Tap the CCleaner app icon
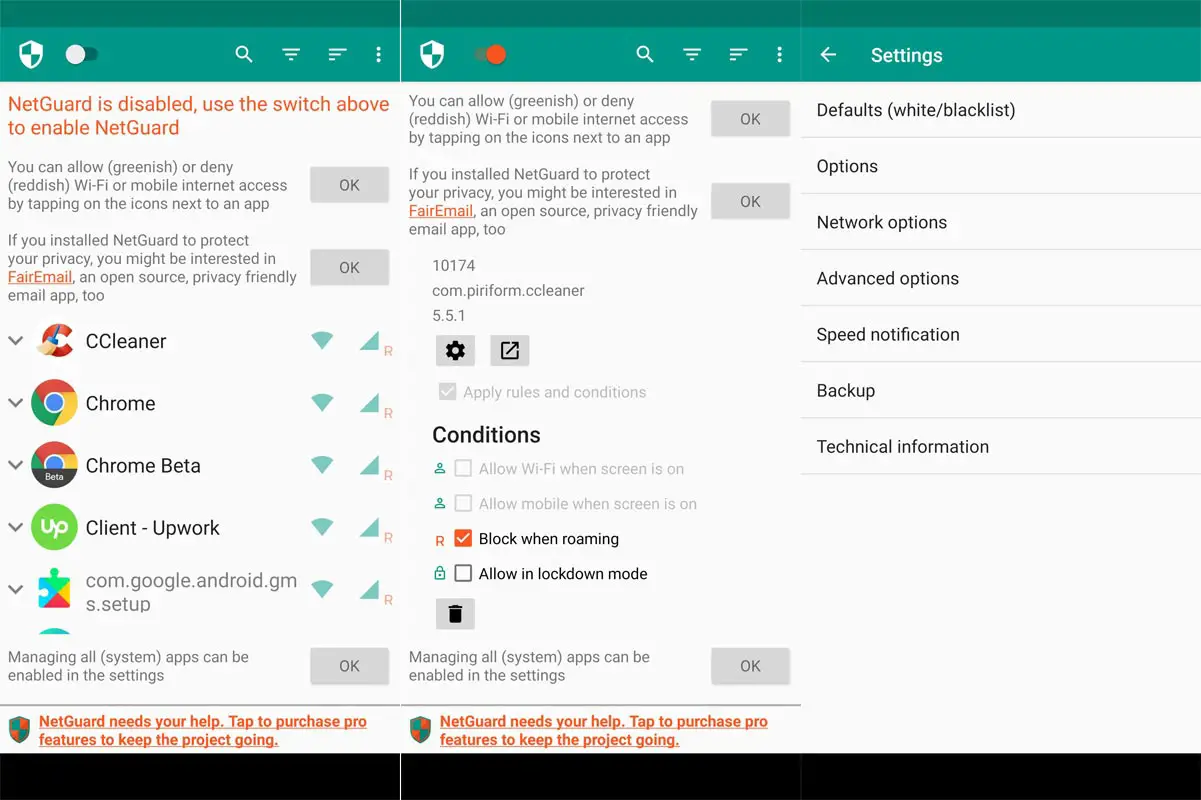Screen dimensions: 1201x800 coord(54,341)
